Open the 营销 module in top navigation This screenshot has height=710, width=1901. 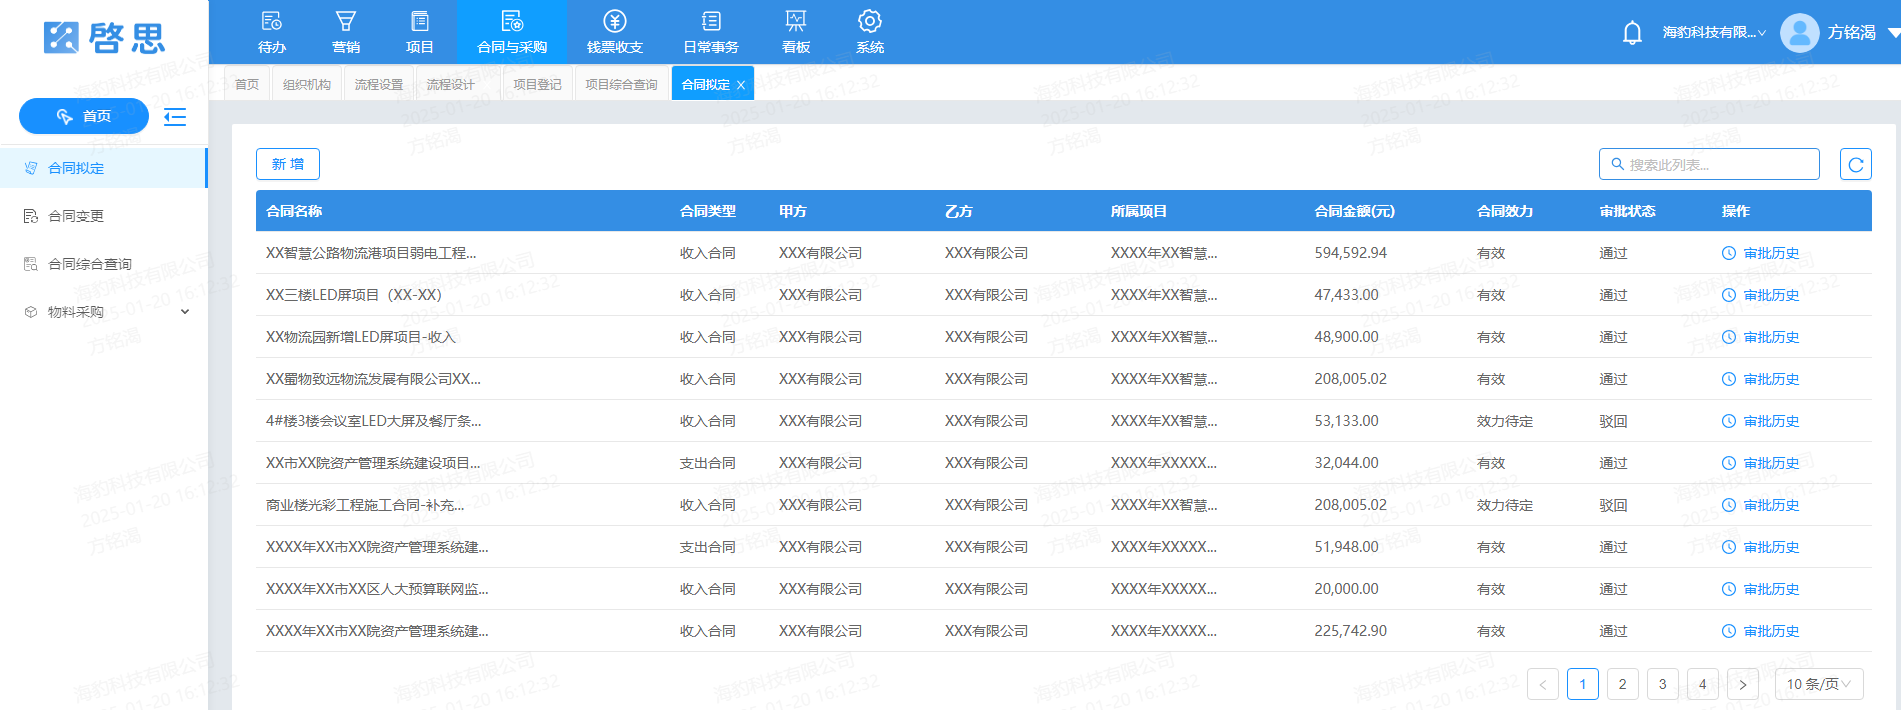click(346, 32)
